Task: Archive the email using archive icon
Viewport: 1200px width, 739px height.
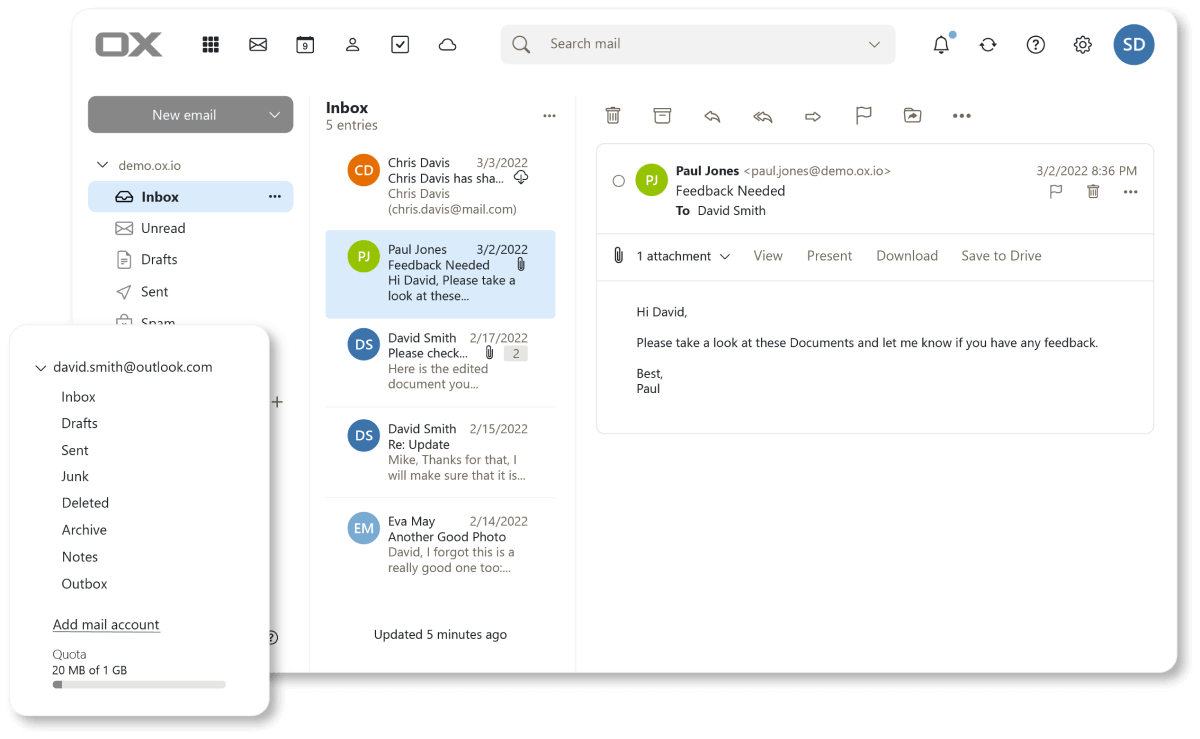Action: (662, 116)
